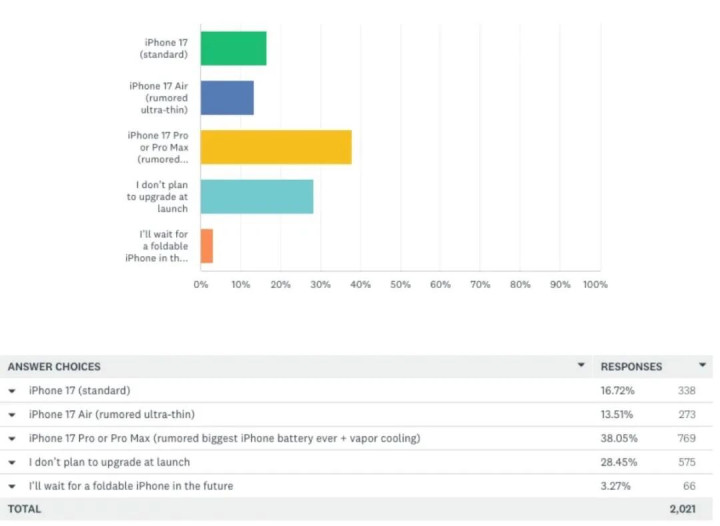720x526 pixels.
Task: Click the 338 response count
Action: coord(686,391)
